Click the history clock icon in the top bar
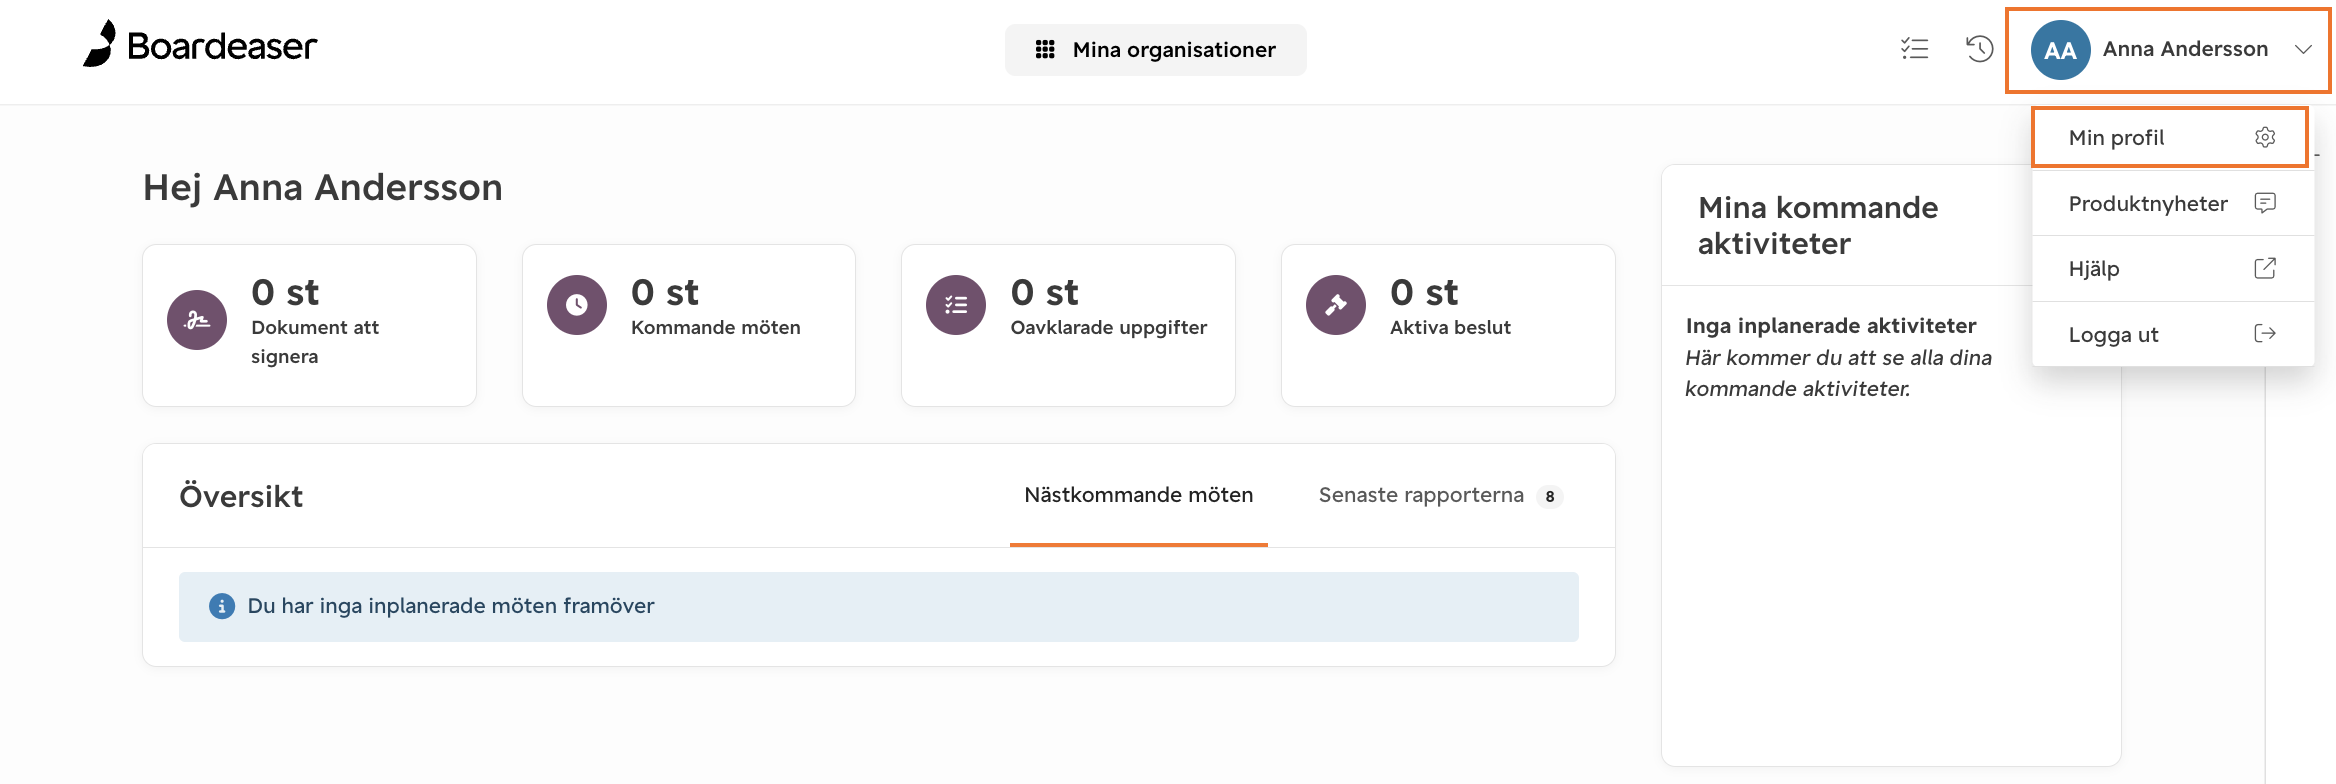 point(1978,48)
